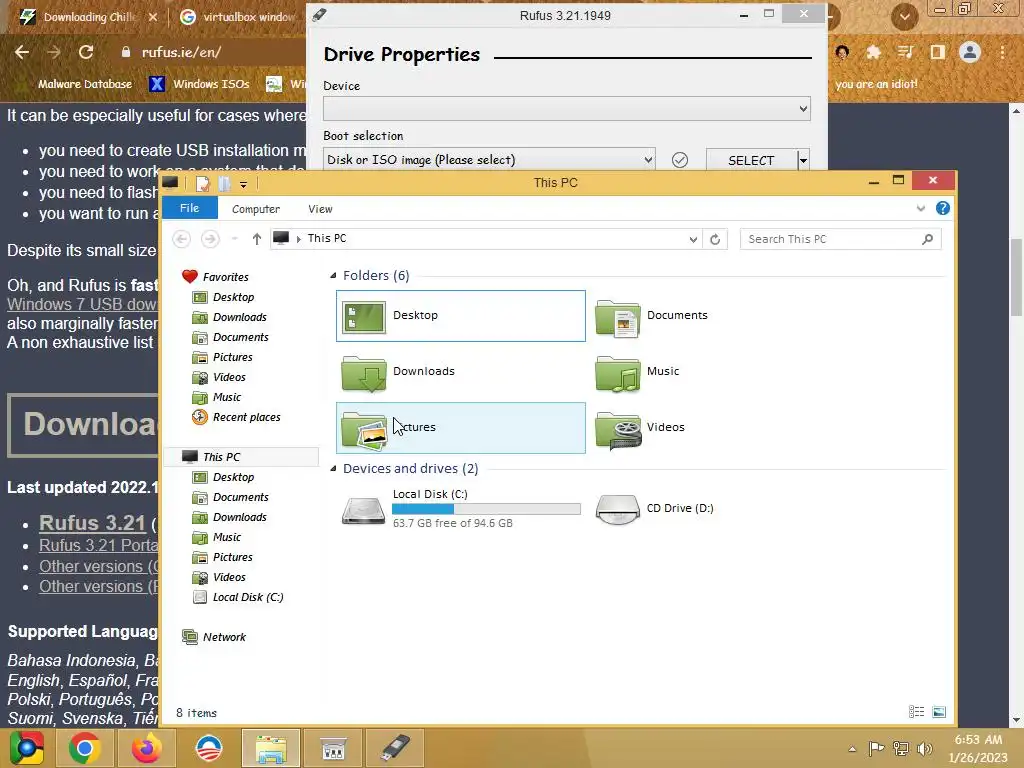This screenshot has height=768, width=1024.
Task: Open File Explorer taskbar button
Action: coord(270,748)
